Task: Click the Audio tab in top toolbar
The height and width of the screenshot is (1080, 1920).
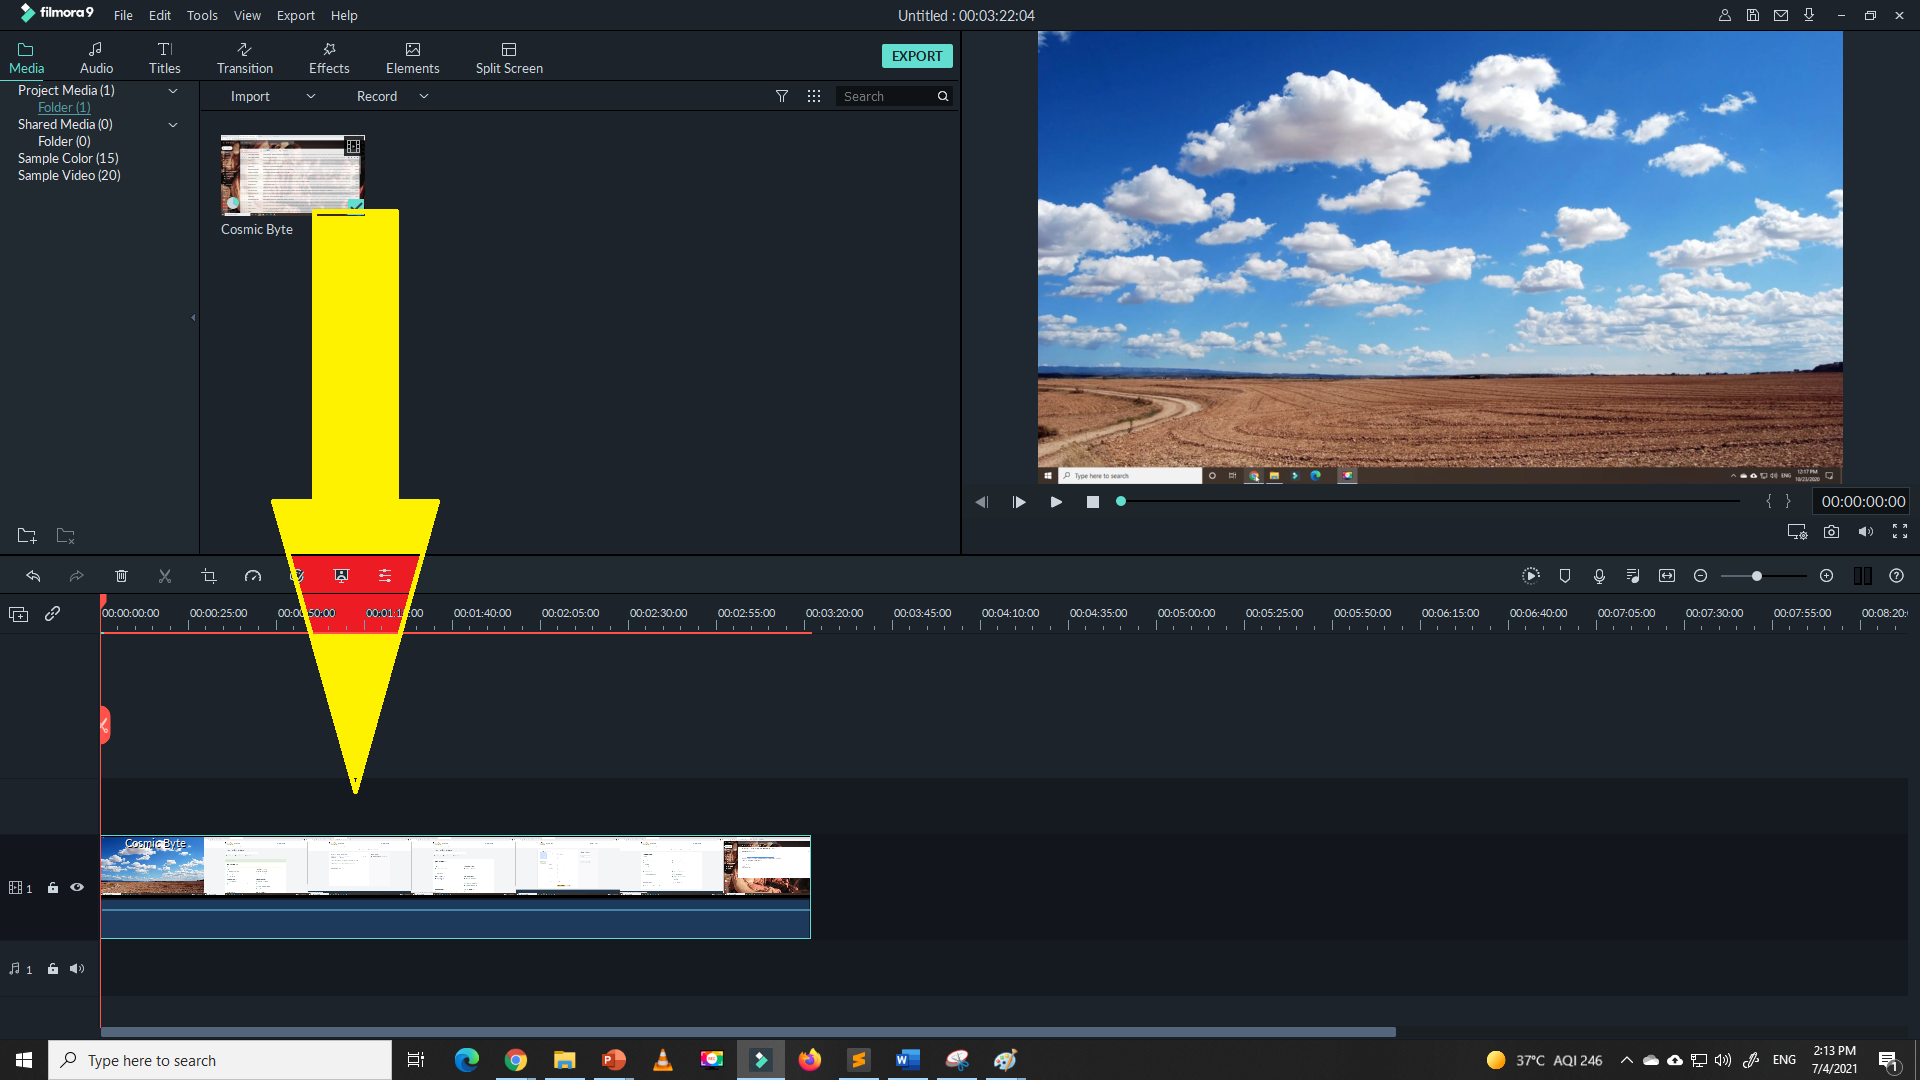Action: coord(96,55)
